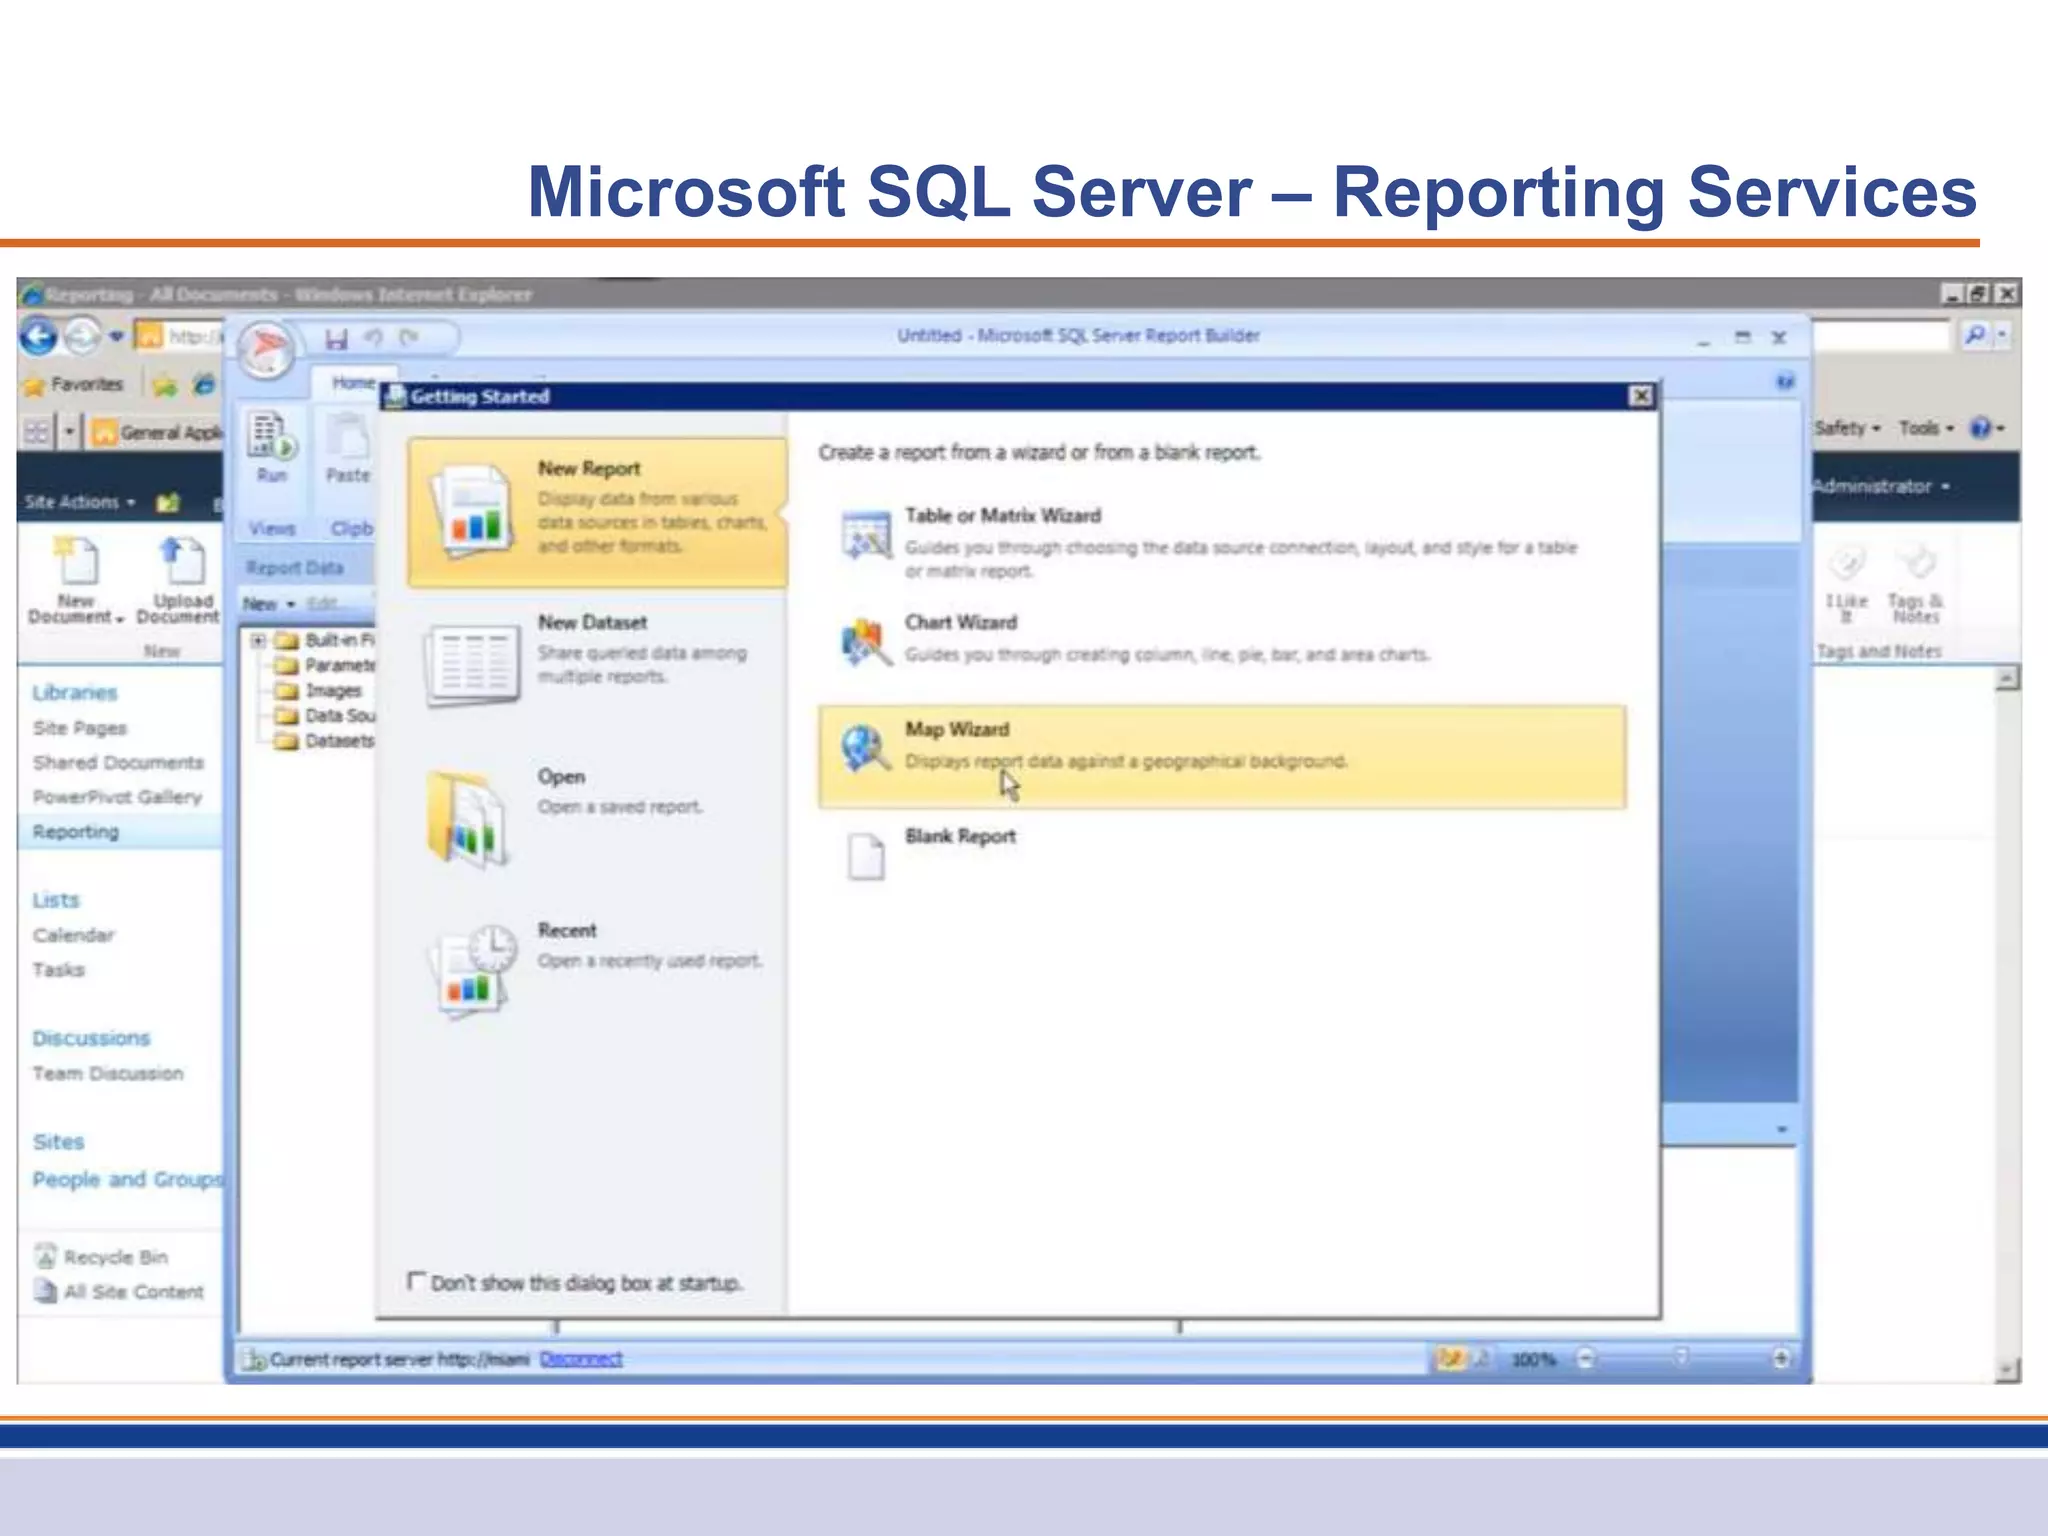
Task: Click the Report Builder application orb button
Action: pyautogui.click(x=266, y=349)
